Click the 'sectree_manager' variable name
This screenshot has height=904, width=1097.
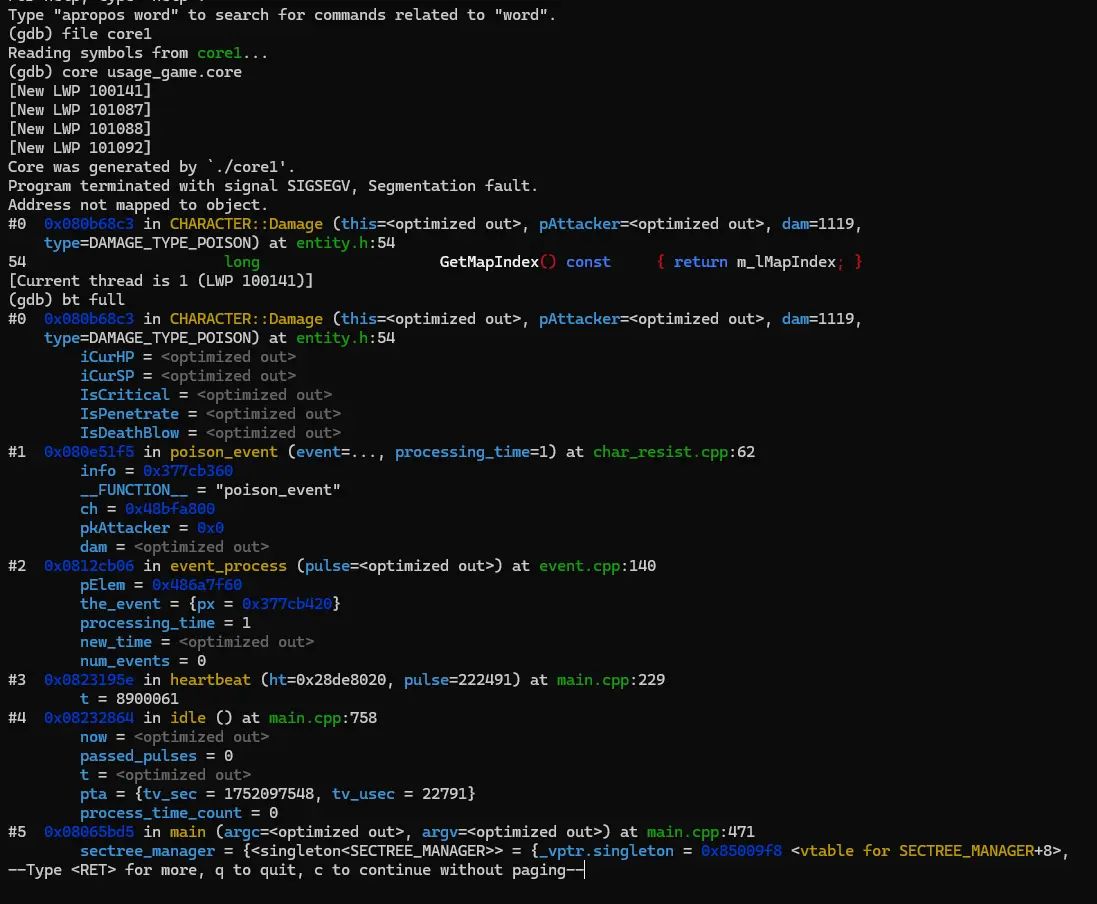148,851
